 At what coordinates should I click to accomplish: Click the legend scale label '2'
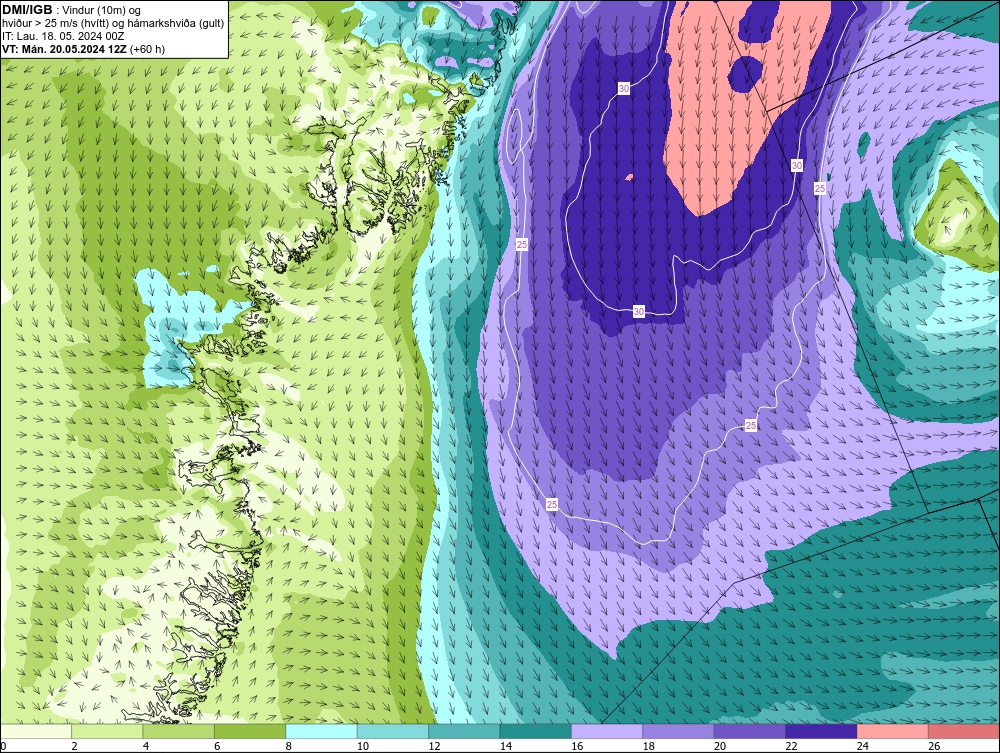click(75, 746)
